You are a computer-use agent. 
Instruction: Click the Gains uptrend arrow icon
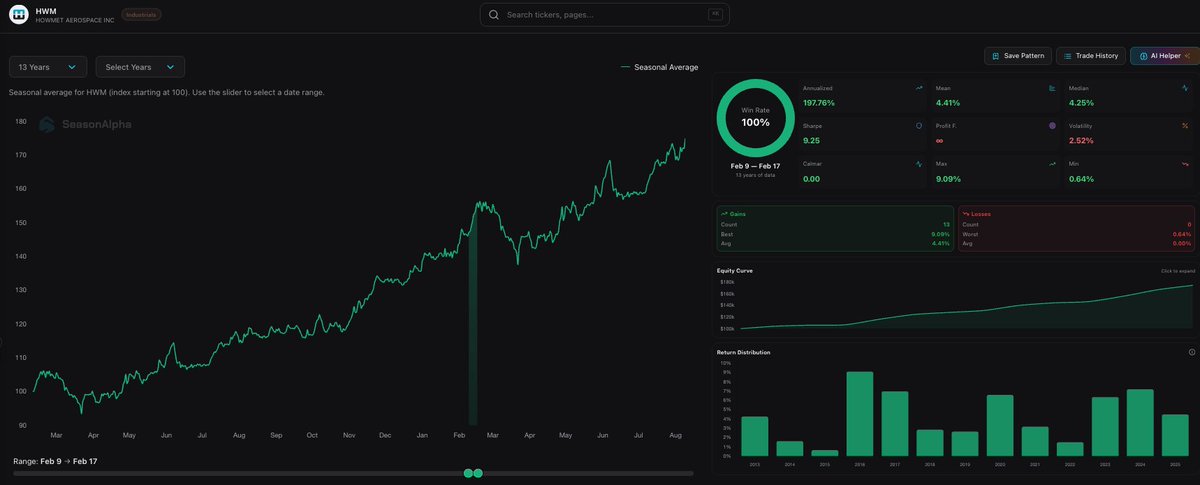coord(724,214)
